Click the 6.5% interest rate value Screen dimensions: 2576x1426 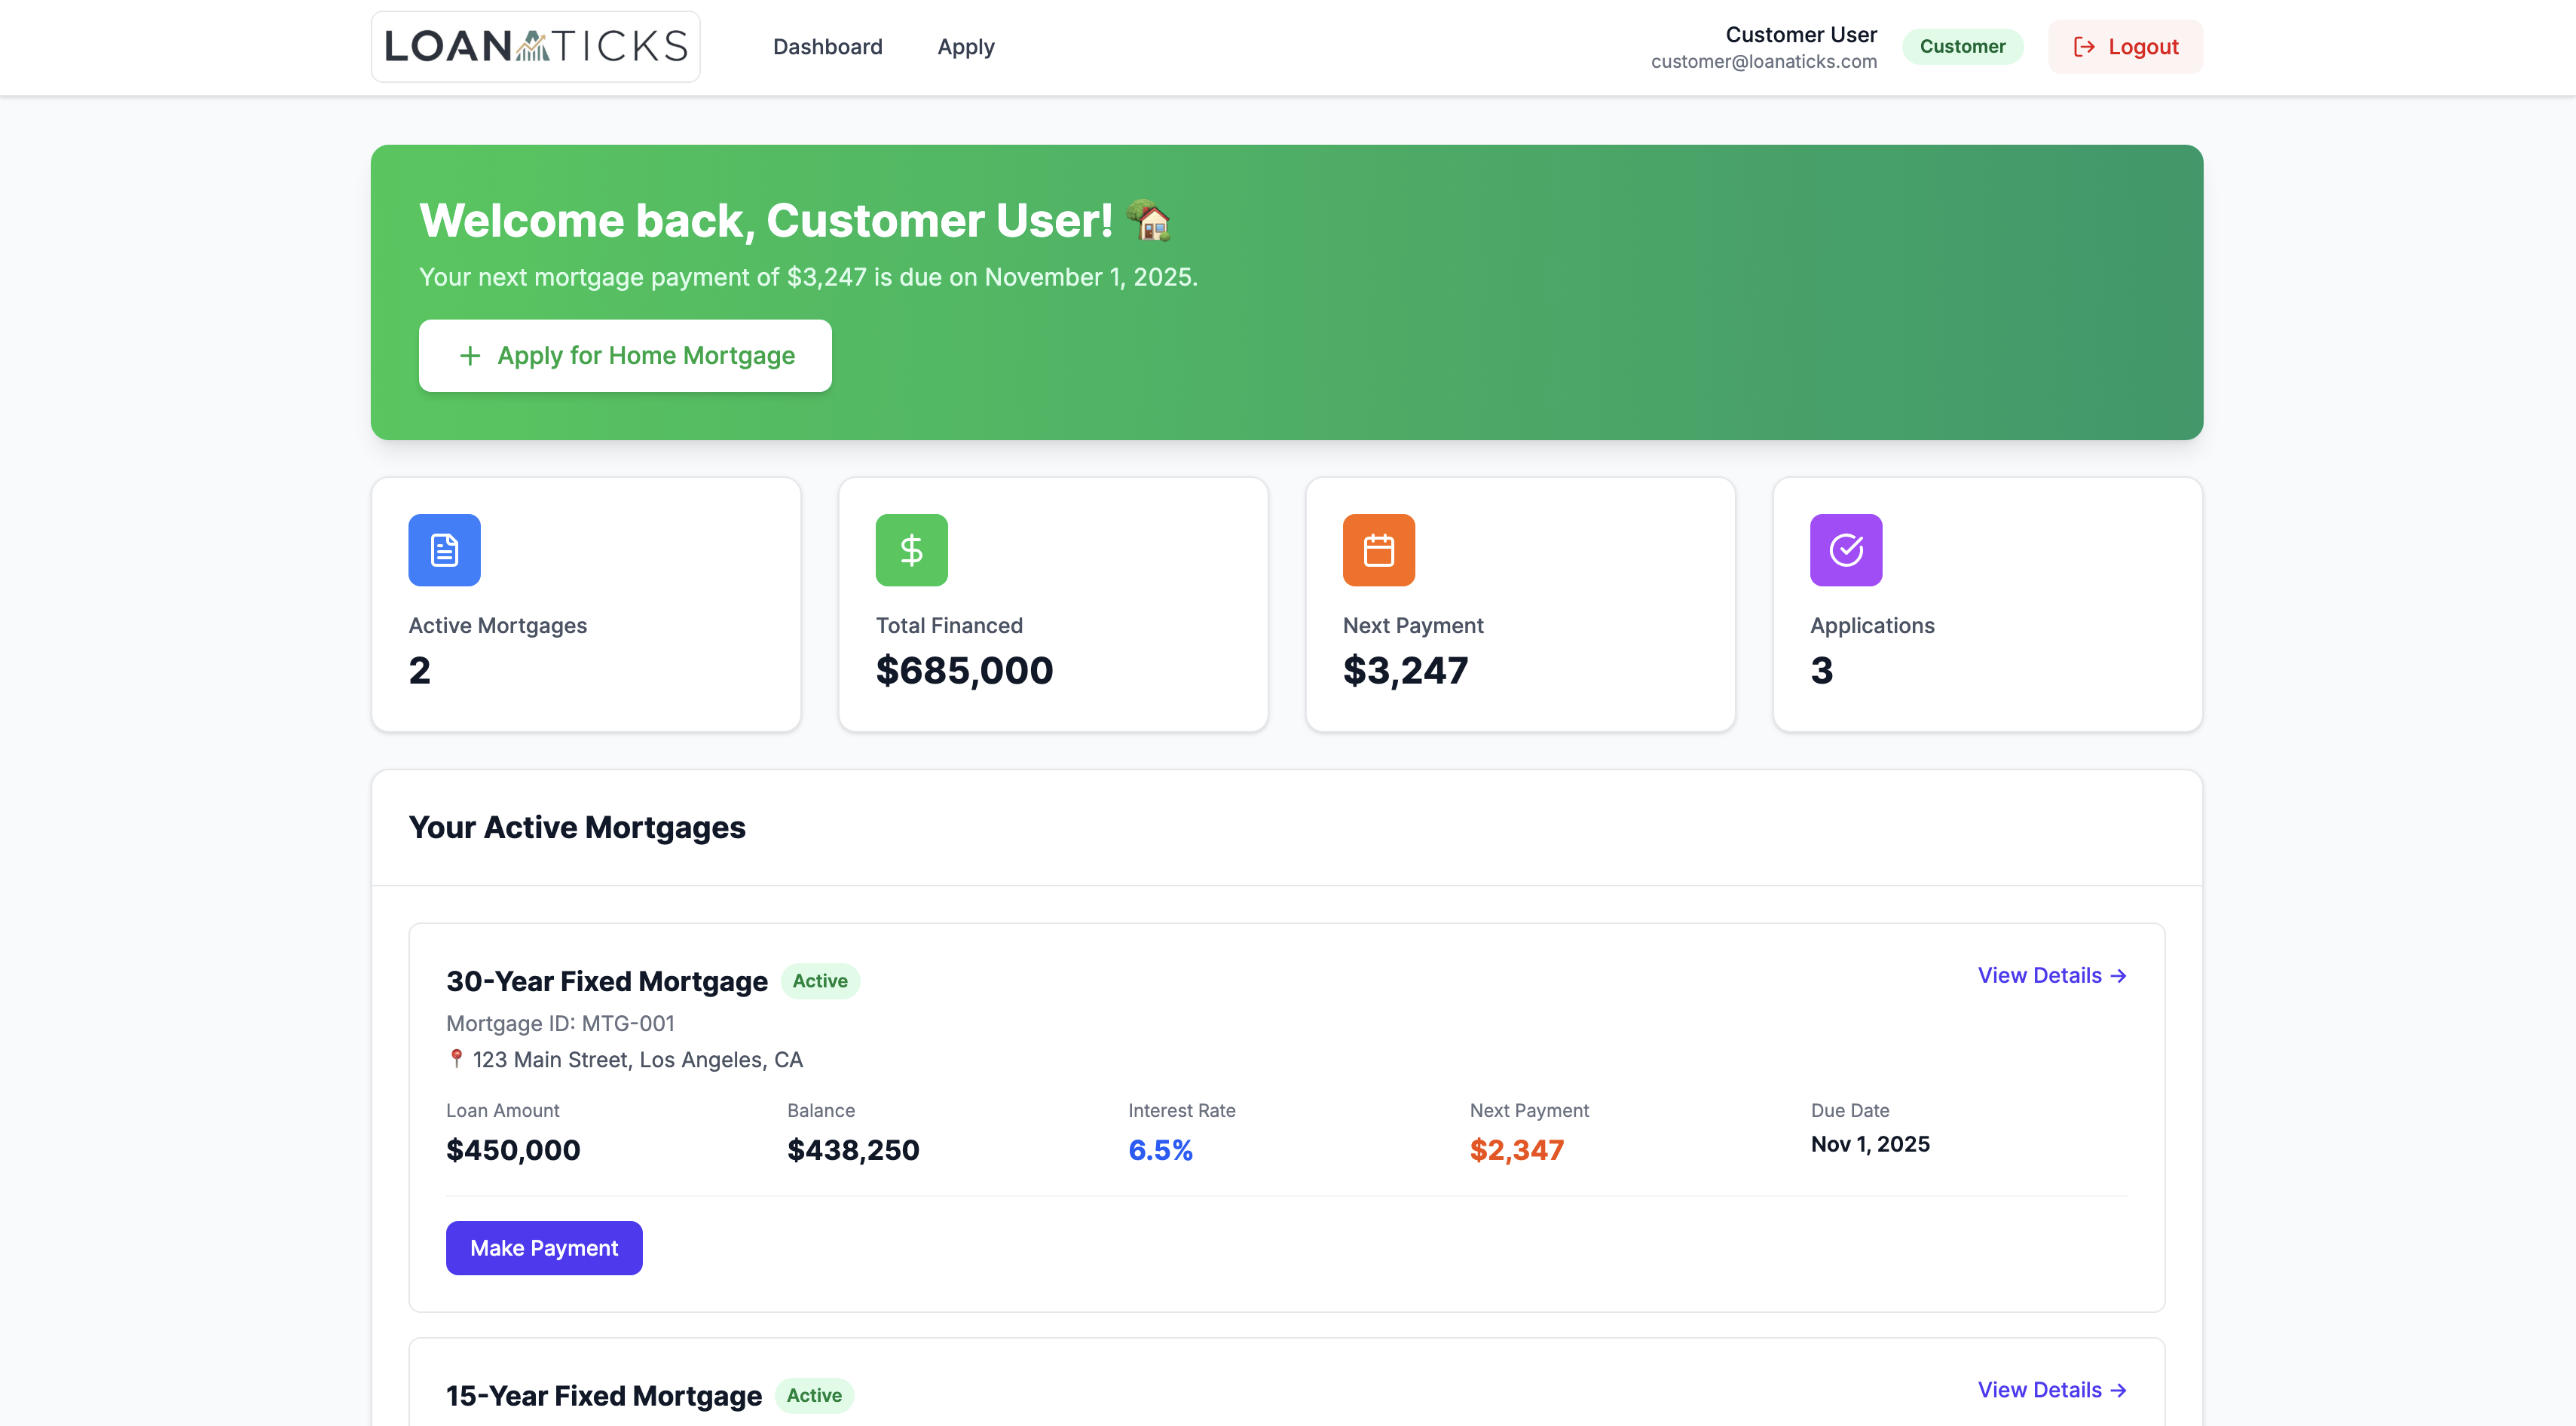[x=1160, y=1150]
